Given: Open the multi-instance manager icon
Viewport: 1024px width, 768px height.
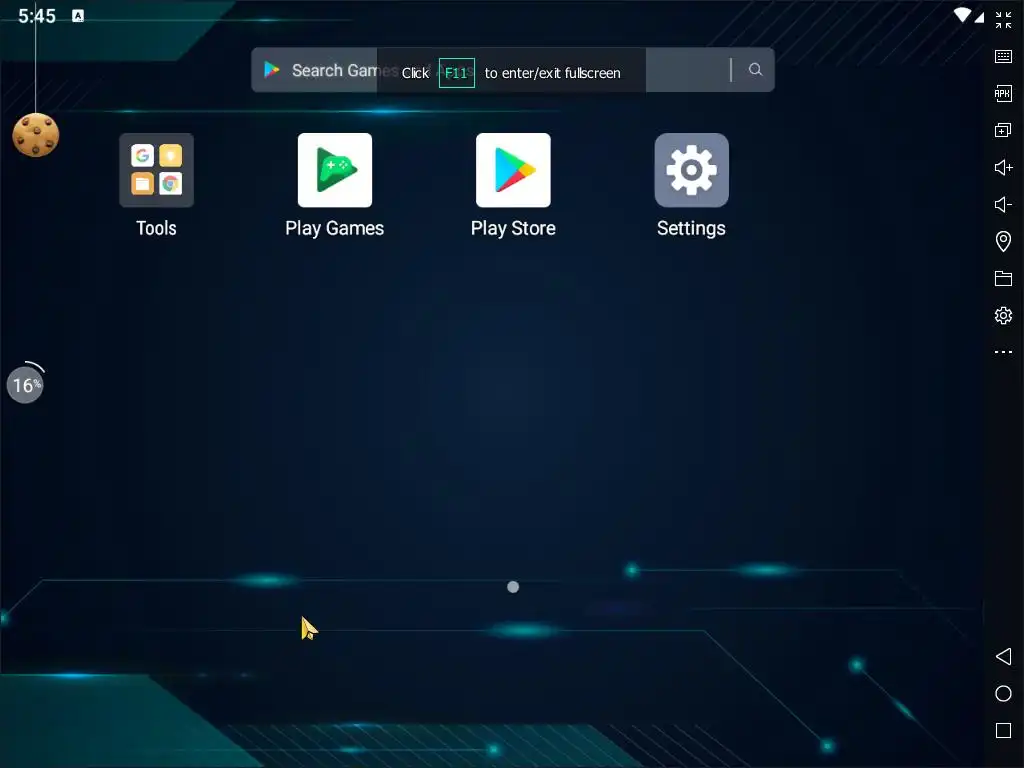Looking at the screenshot, I should tap(1003, 131).
